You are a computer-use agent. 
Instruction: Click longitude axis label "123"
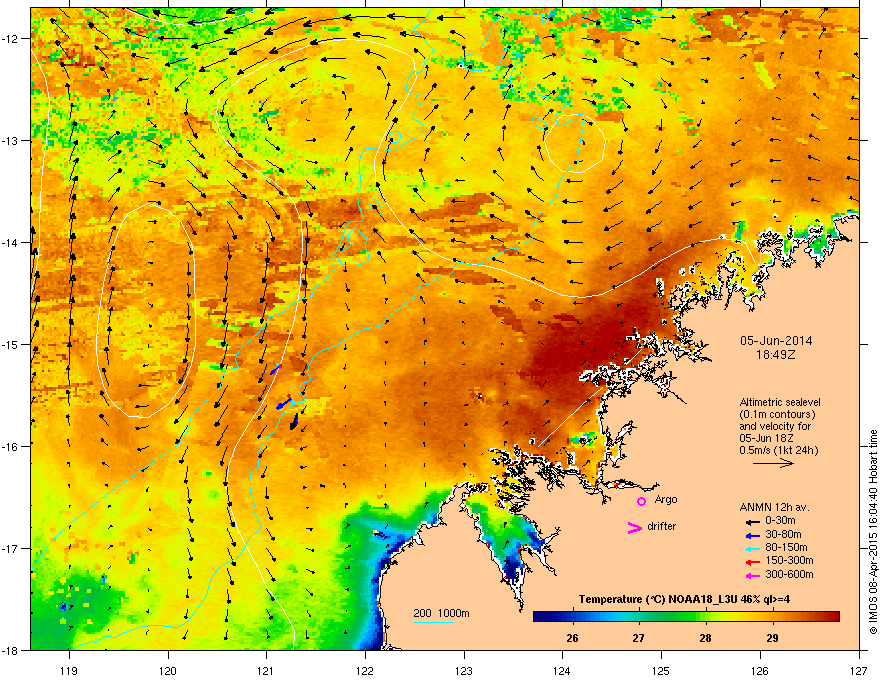coord(464,670)
